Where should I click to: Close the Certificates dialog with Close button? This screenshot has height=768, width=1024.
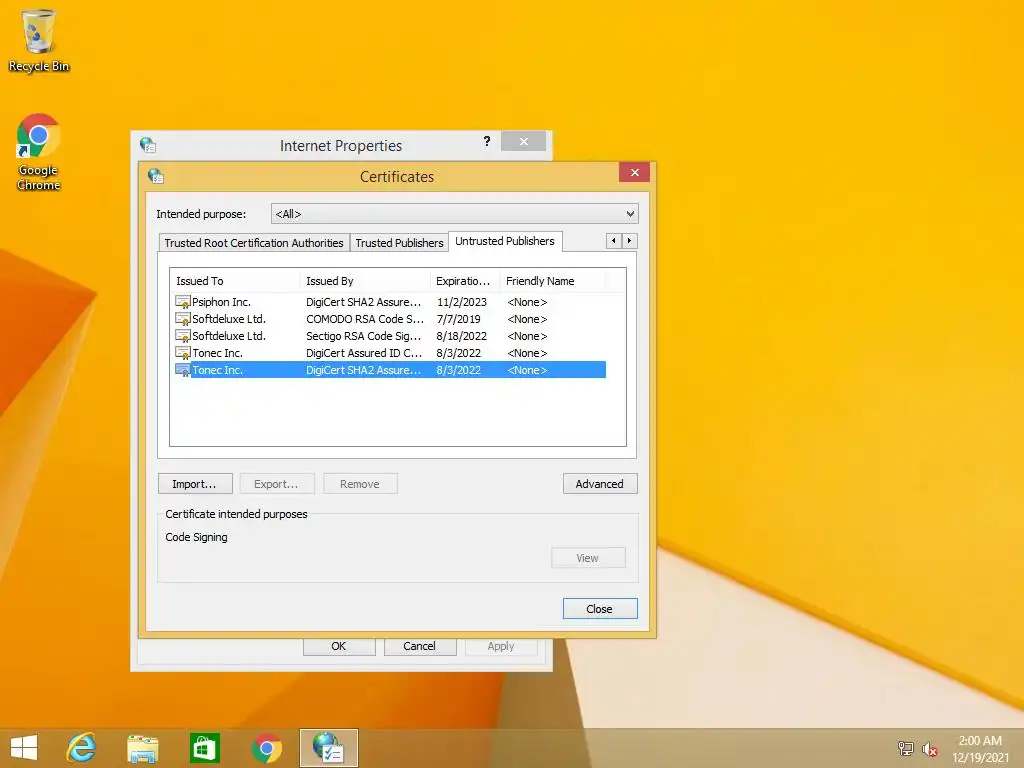point(600,609)
